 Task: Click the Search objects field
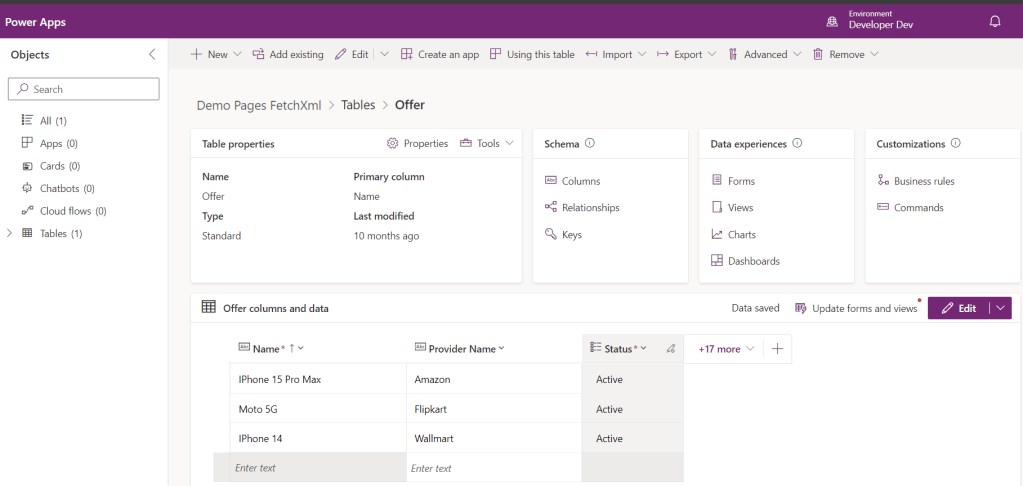(84, 89)
